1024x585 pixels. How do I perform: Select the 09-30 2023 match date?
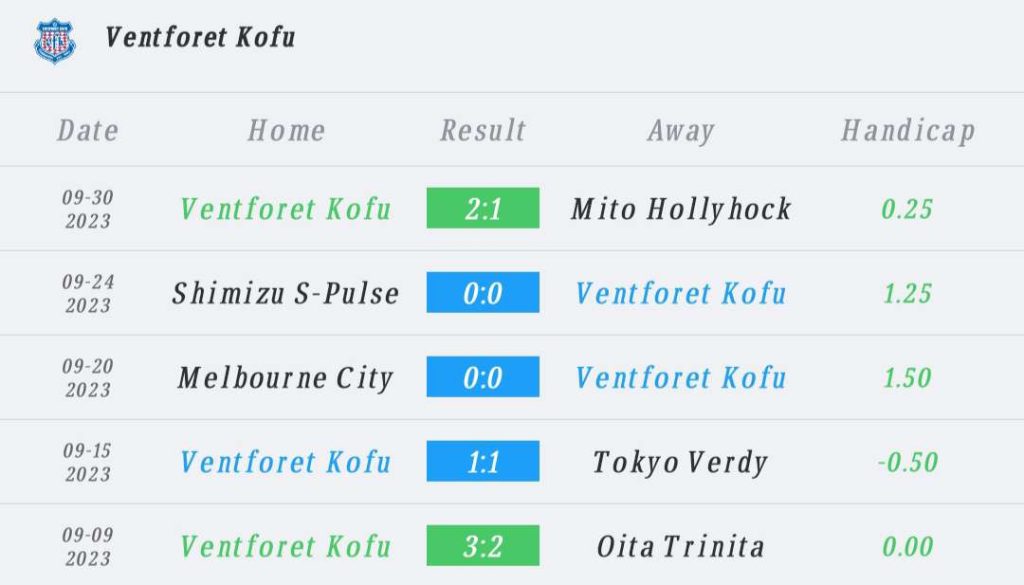[88, 209]
